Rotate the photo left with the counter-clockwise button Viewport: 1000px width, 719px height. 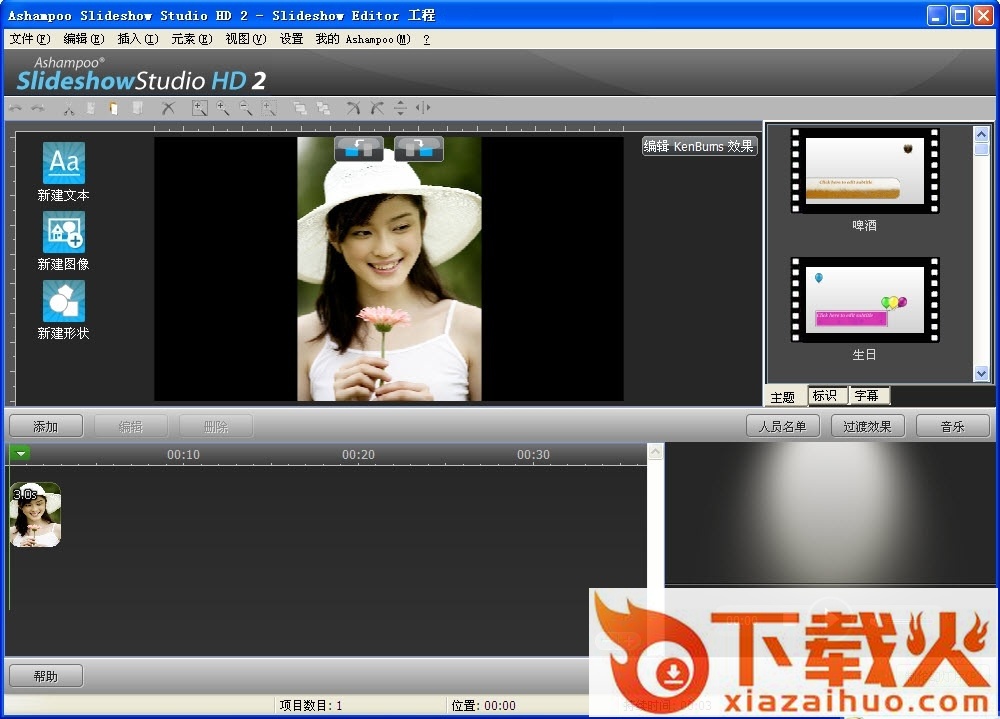tap(359, 149)
